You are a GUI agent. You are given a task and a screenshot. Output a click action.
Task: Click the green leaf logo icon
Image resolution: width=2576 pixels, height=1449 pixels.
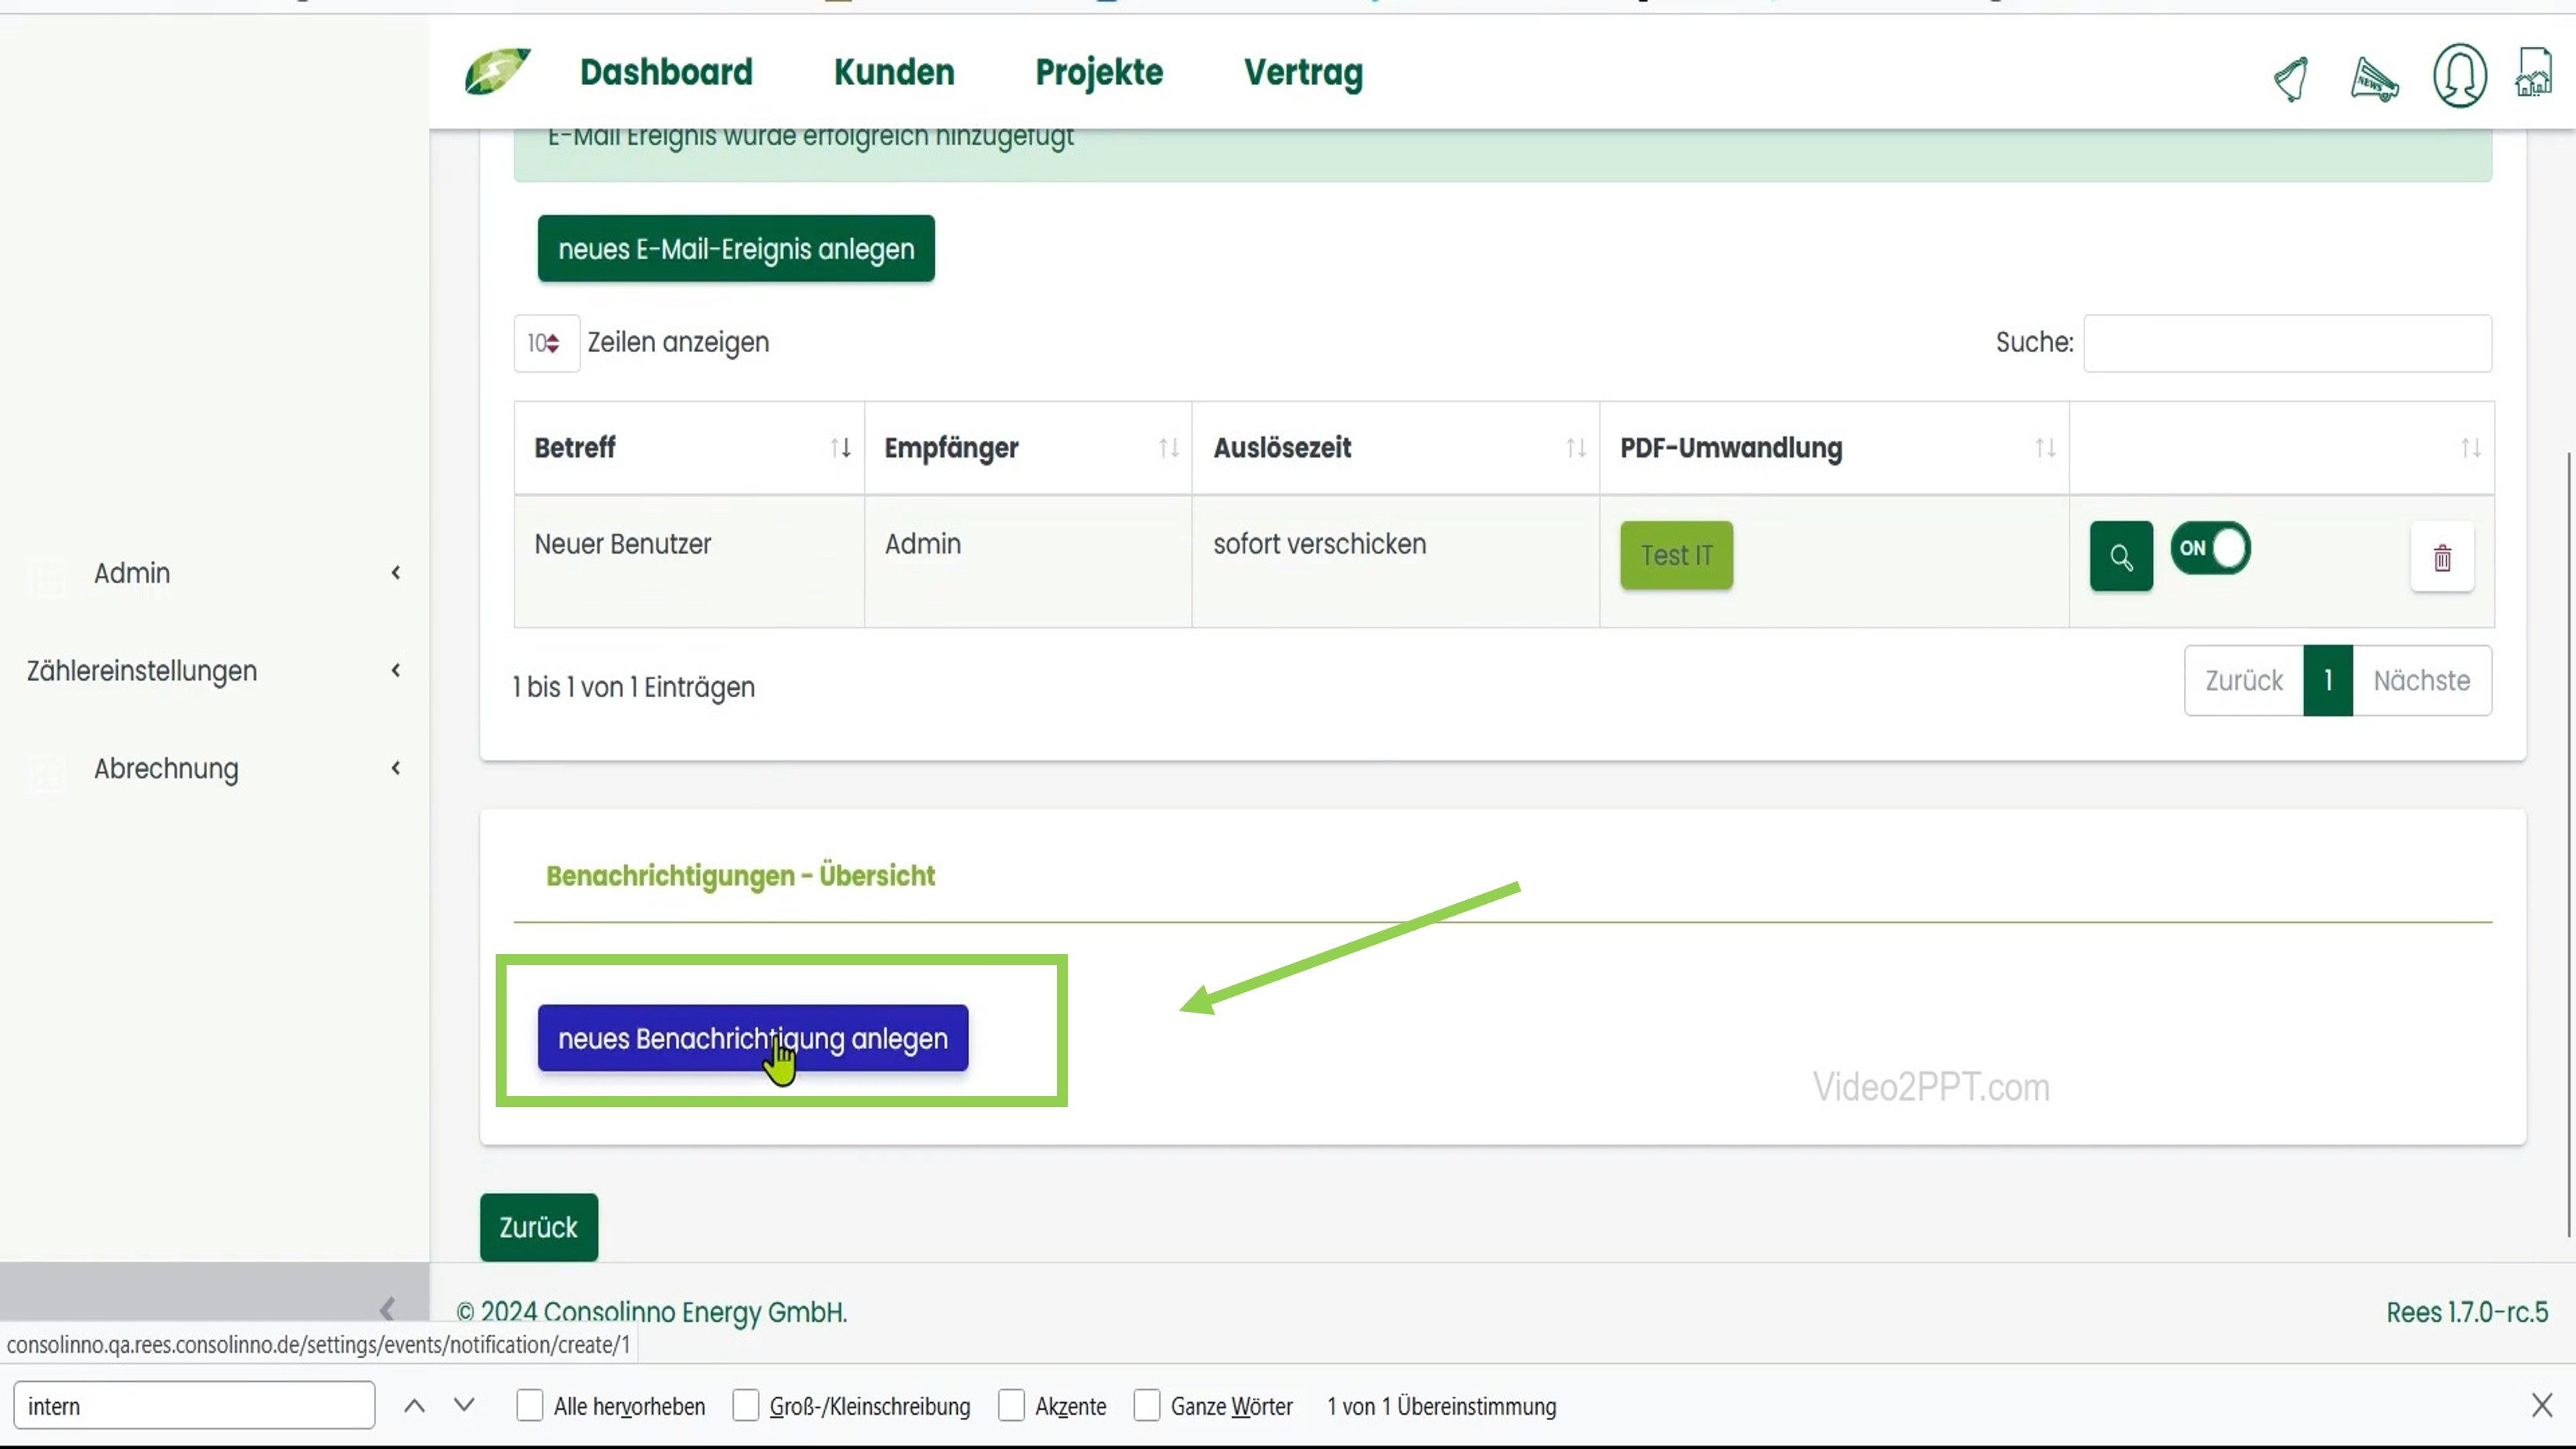pyautogui.click(x=497, y=71)
